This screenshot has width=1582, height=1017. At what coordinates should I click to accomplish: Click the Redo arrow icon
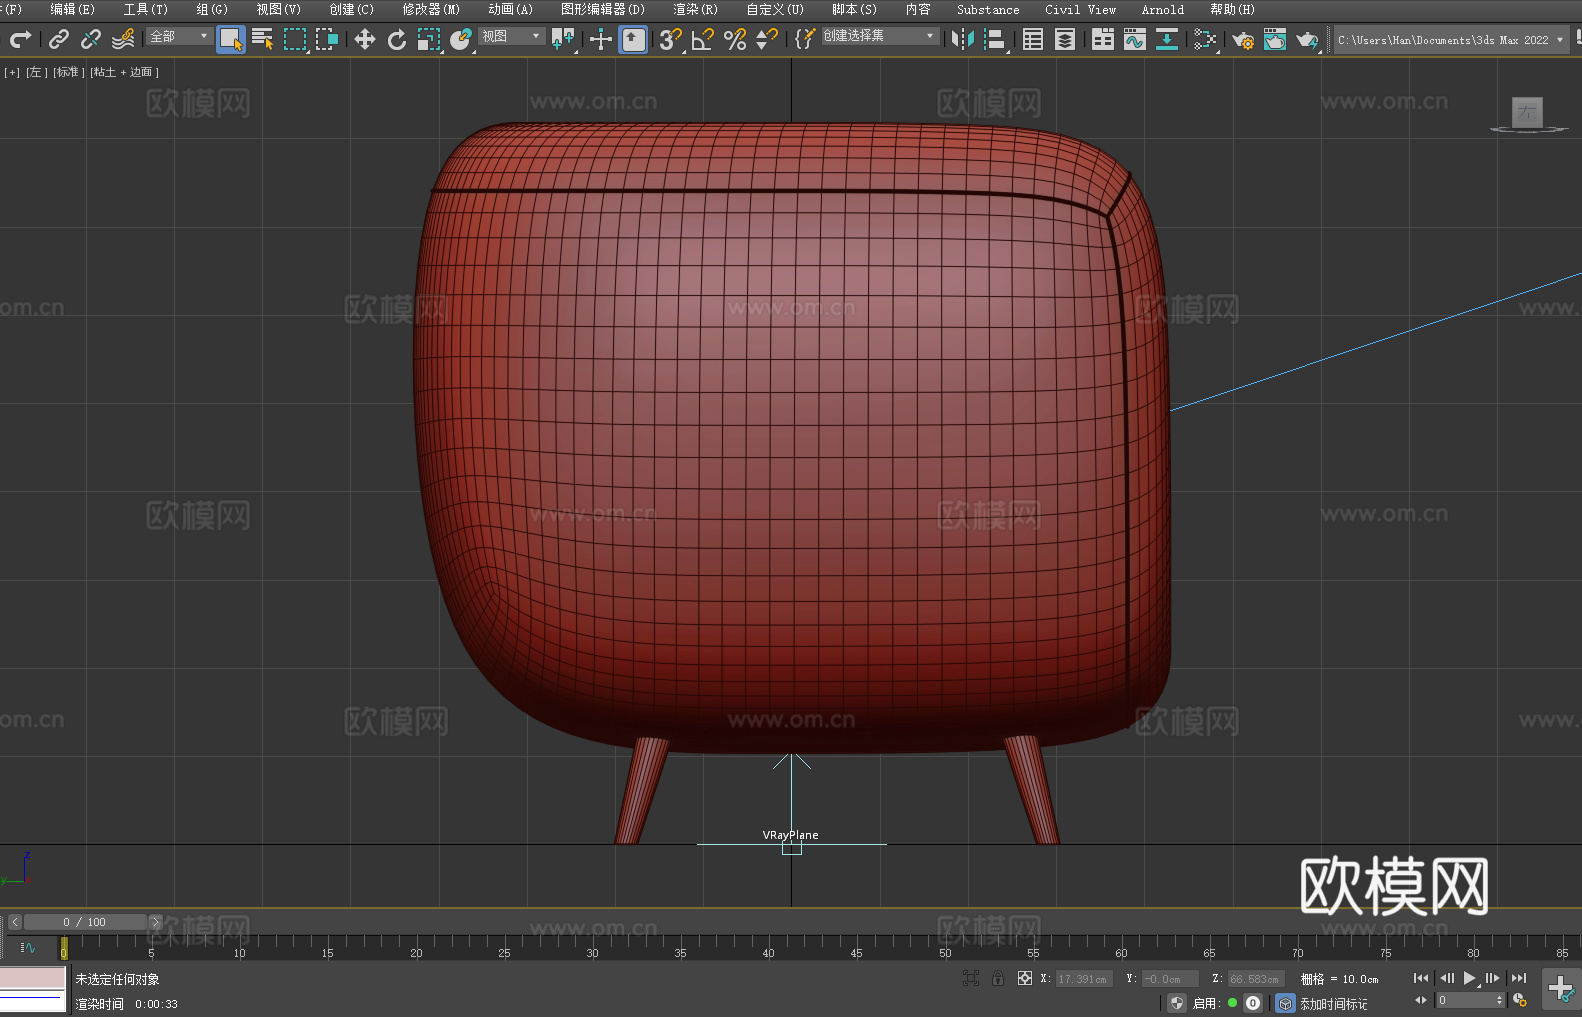(20, 39)
